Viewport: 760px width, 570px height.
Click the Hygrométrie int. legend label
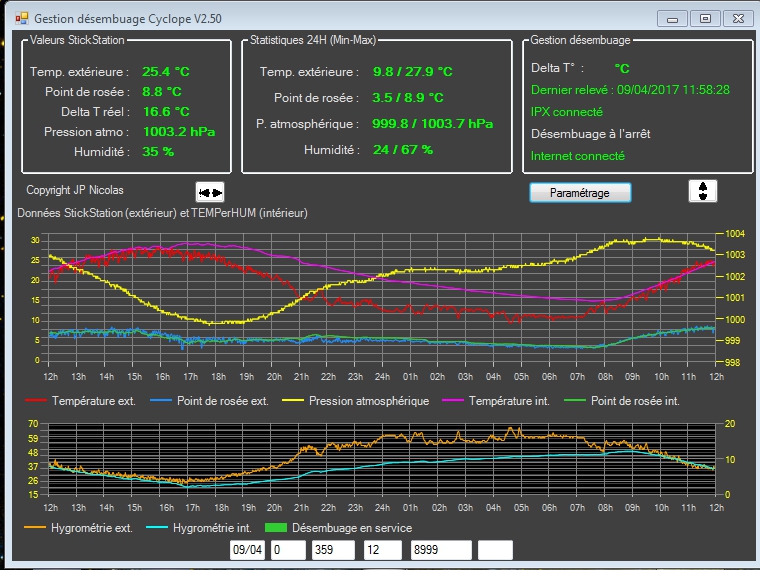click(212, 528)
